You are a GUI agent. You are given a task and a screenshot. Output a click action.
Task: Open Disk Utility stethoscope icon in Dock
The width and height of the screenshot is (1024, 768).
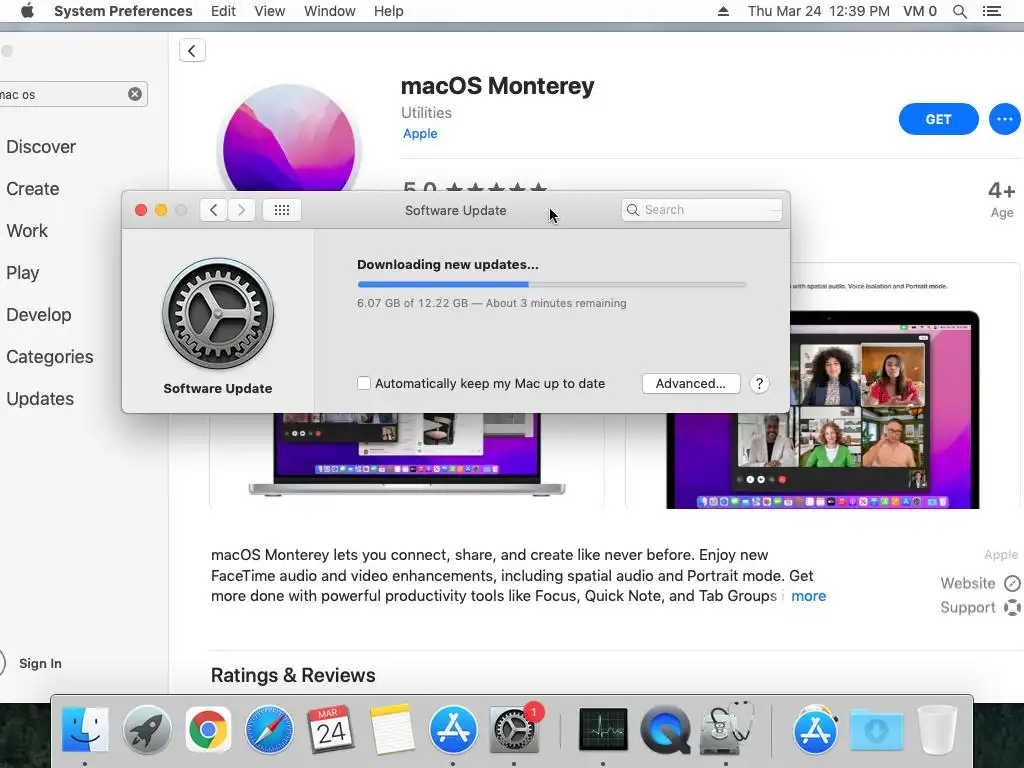[x=726, y=728]
